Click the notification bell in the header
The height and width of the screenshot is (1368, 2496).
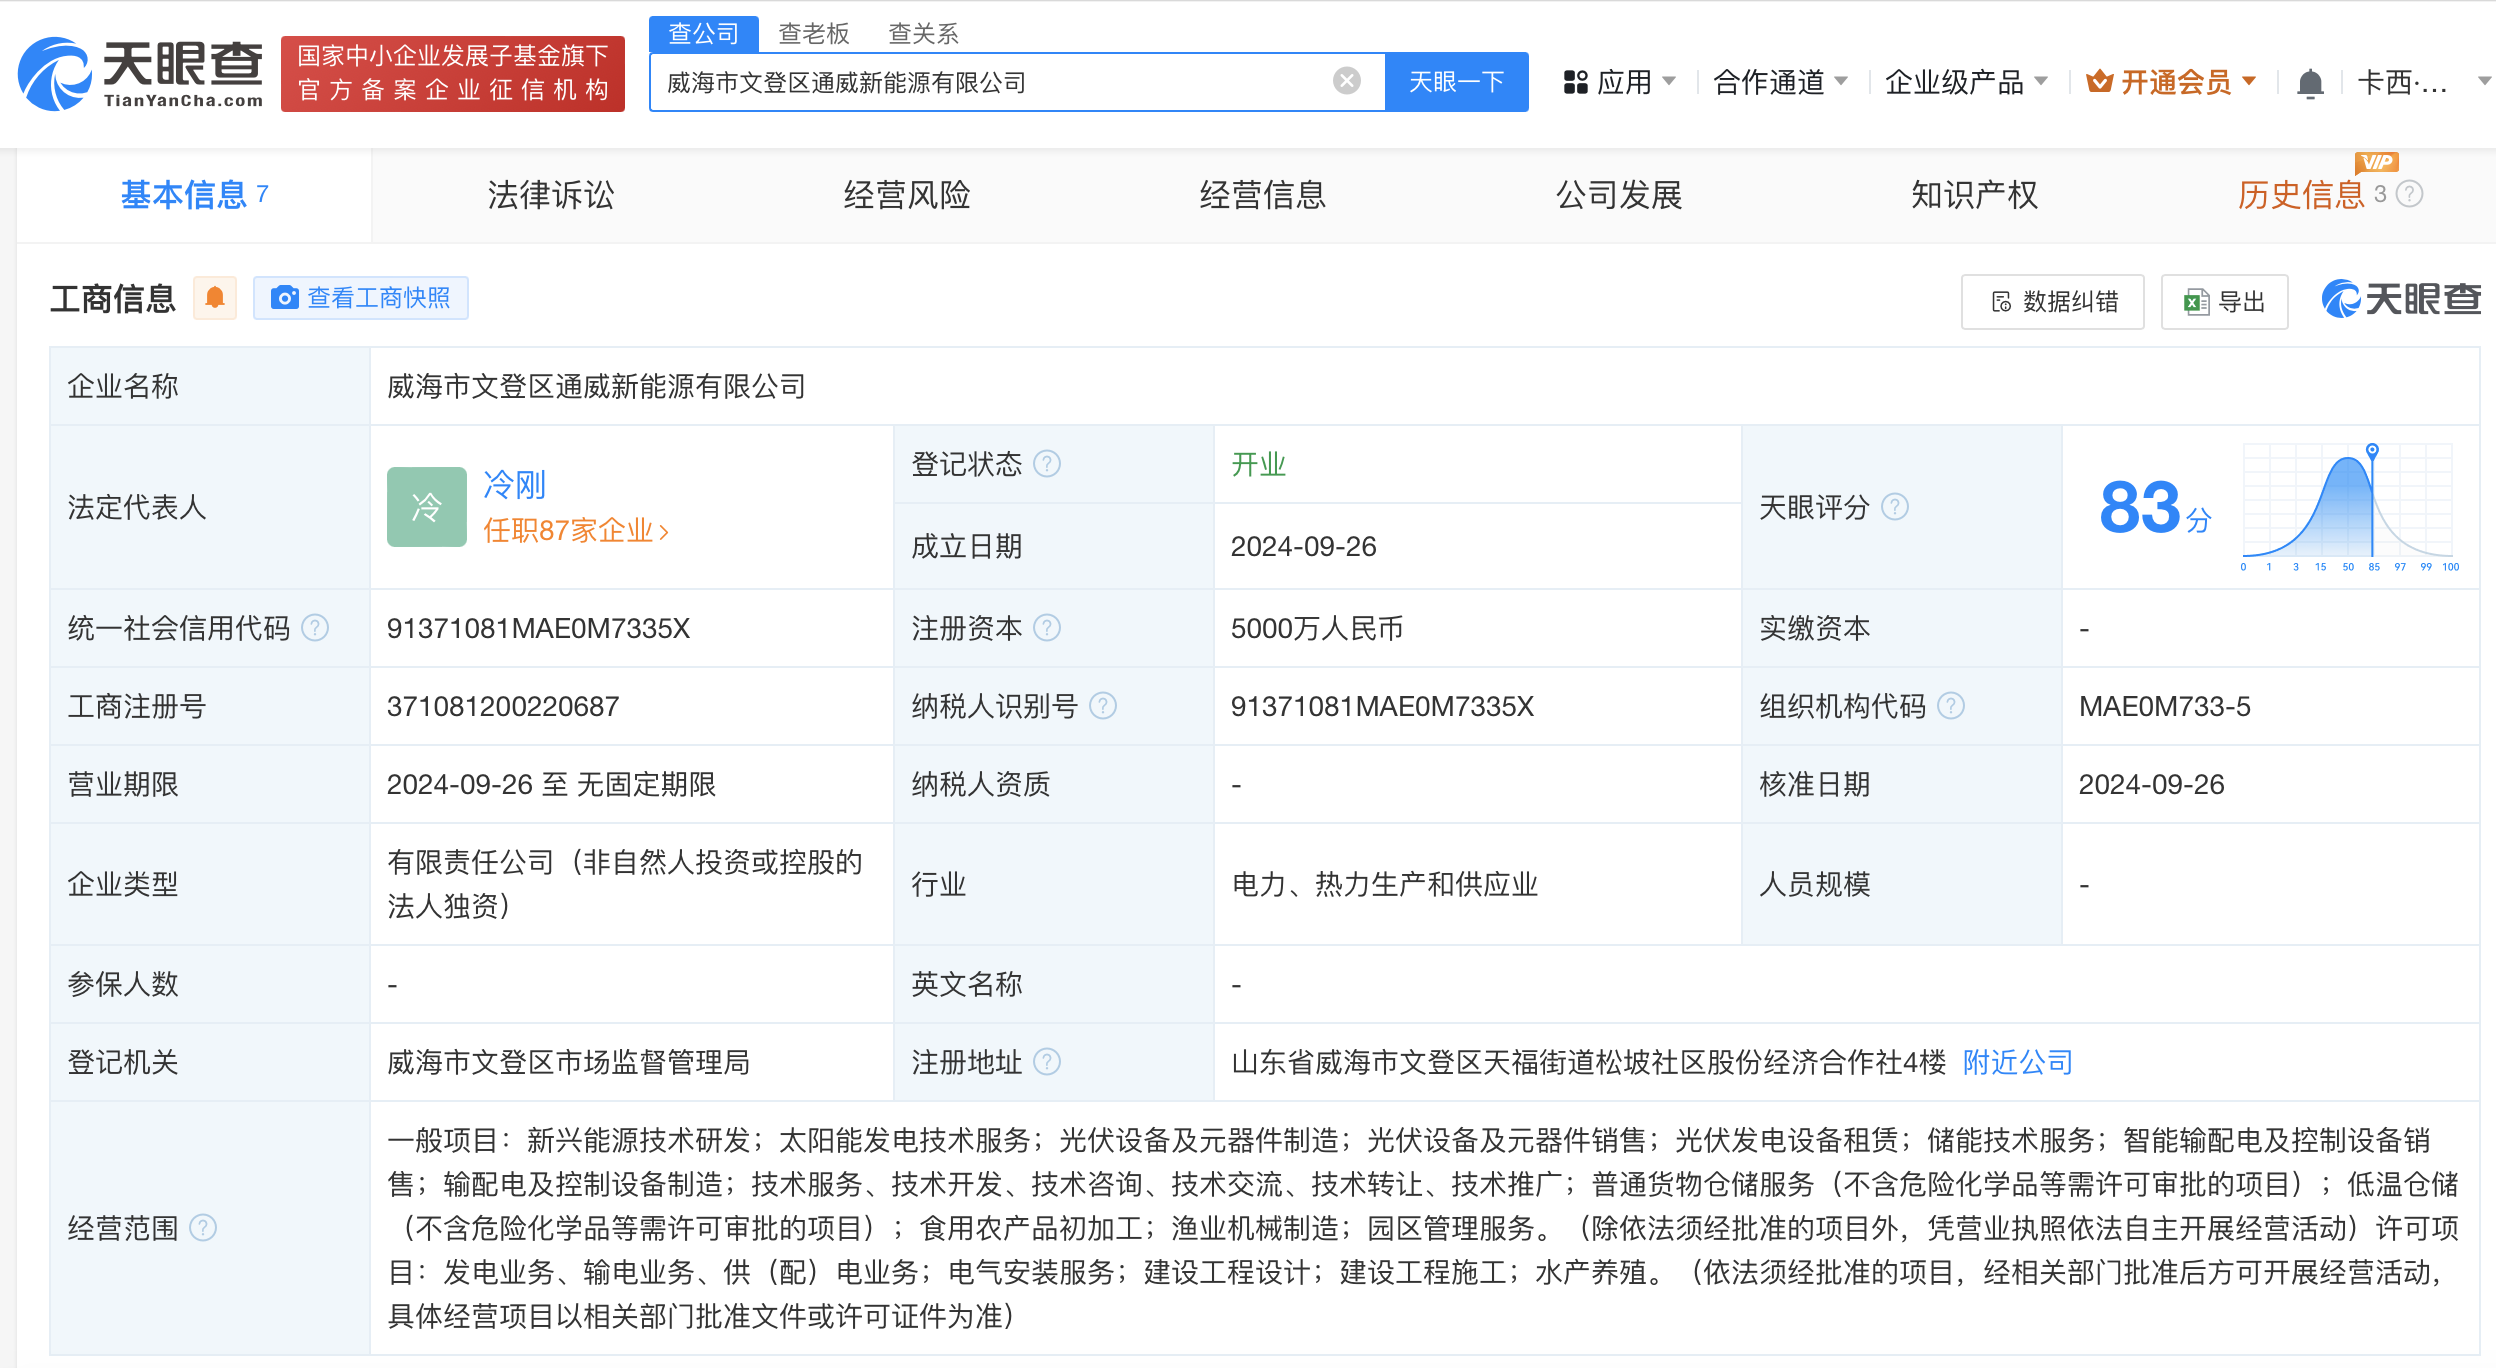pos(2309,83)
